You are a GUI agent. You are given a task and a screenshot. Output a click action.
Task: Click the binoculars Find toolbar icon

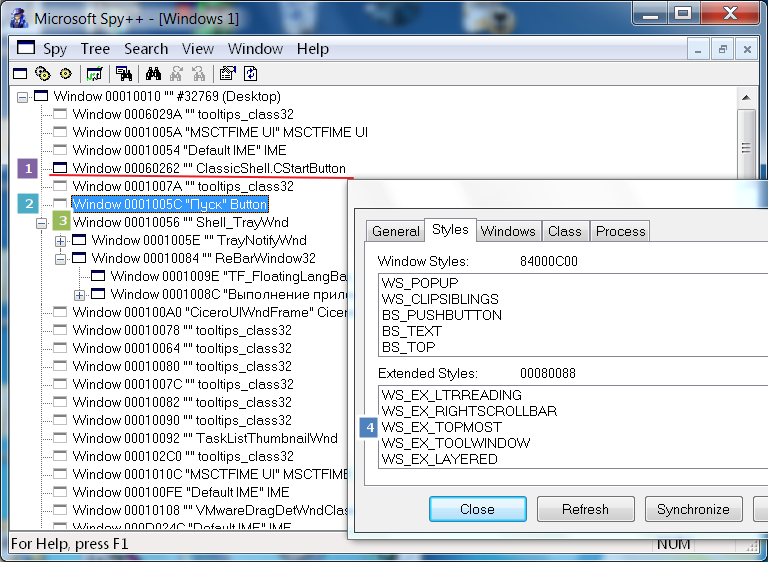point(153,74)
